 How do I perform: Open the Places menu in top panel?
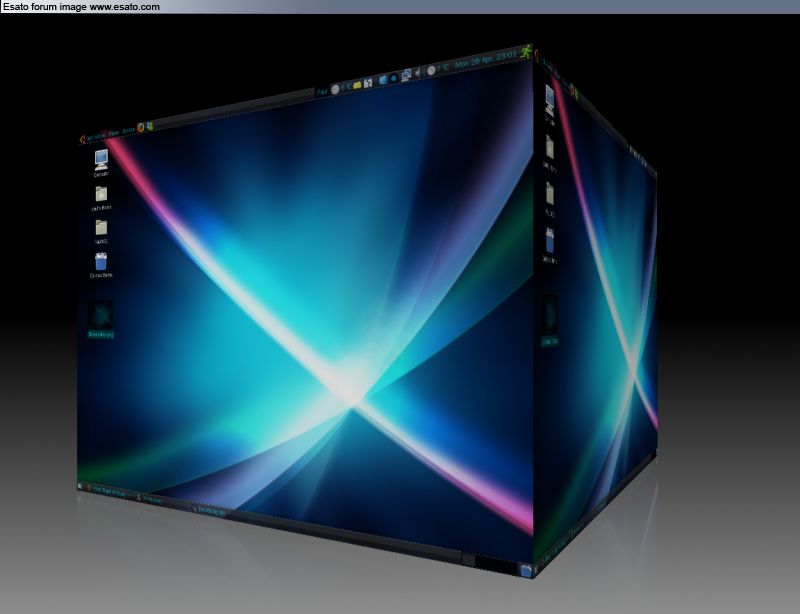tap(114, 133)
